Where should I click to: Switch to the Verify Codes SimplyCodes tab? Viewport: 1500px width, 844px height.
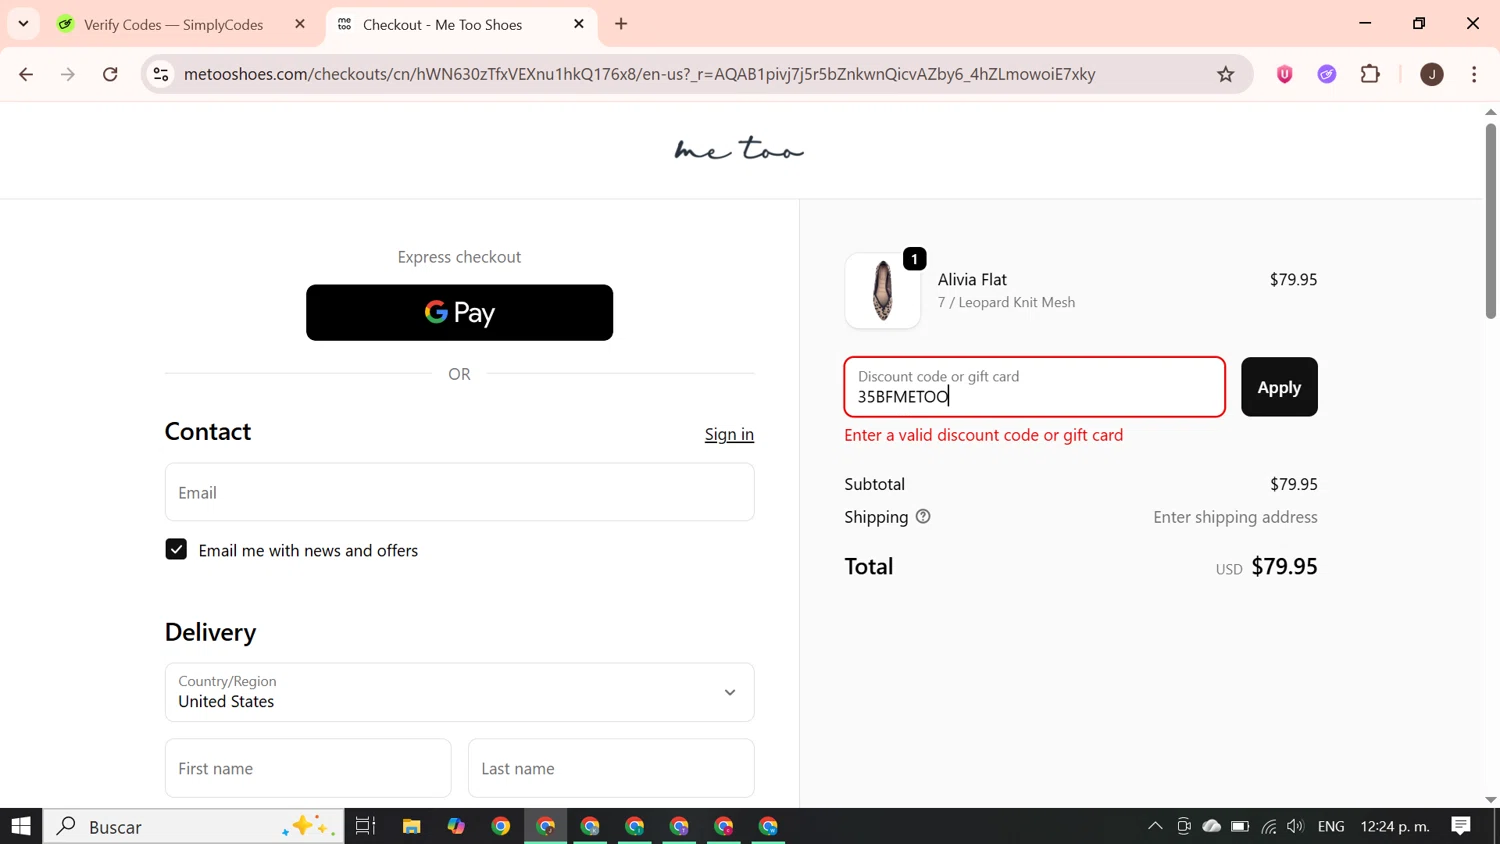(172, 24)
